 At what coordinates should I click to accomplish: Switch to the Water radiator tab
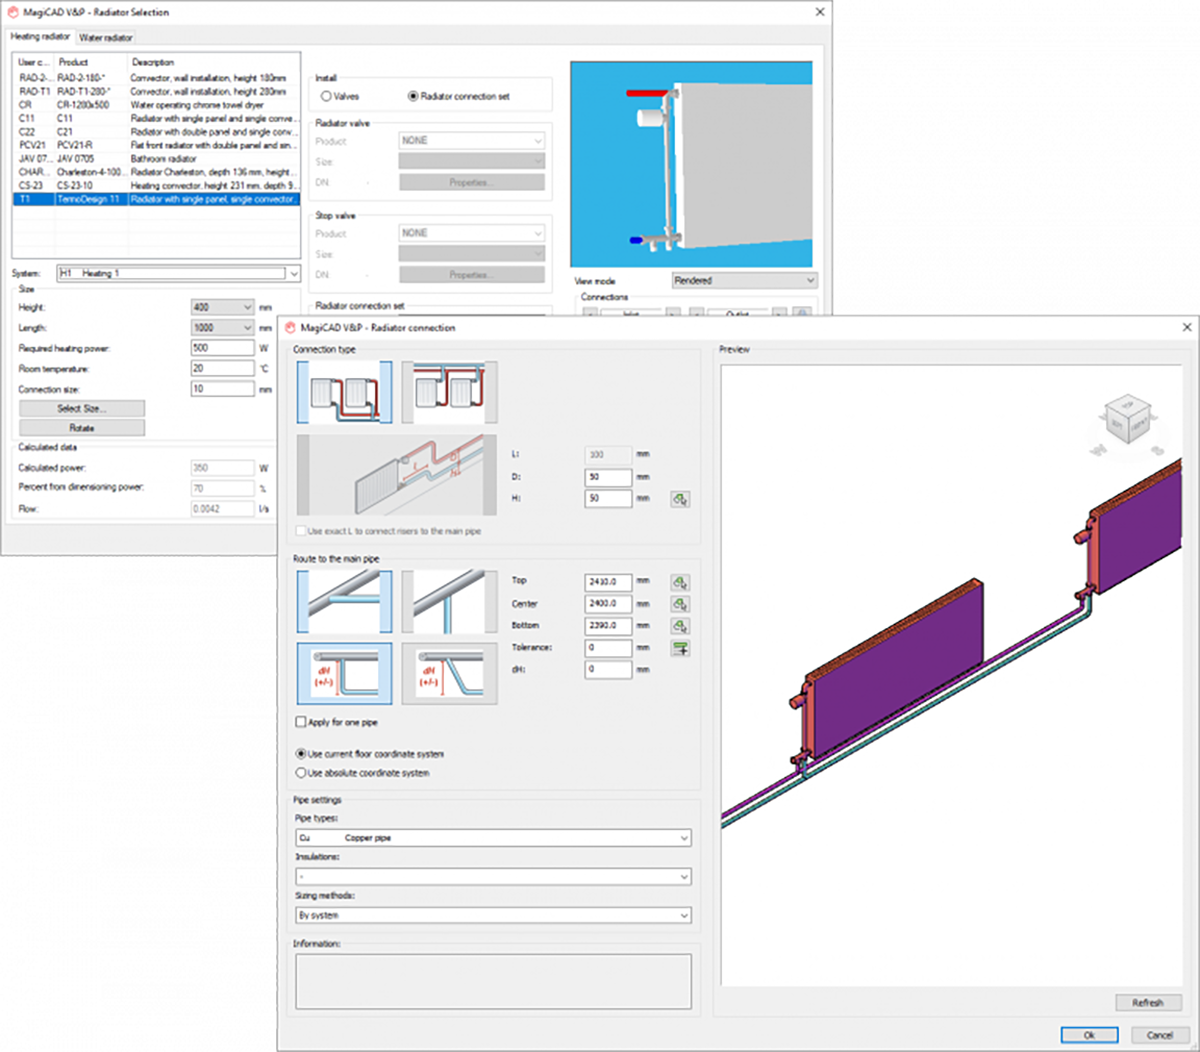pyautogui.click(x=106, y=37)
